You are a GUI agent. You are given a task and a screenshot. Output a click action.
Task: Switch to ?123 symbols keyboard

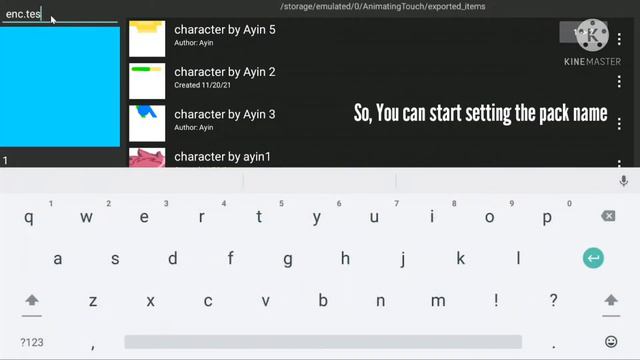32,342
